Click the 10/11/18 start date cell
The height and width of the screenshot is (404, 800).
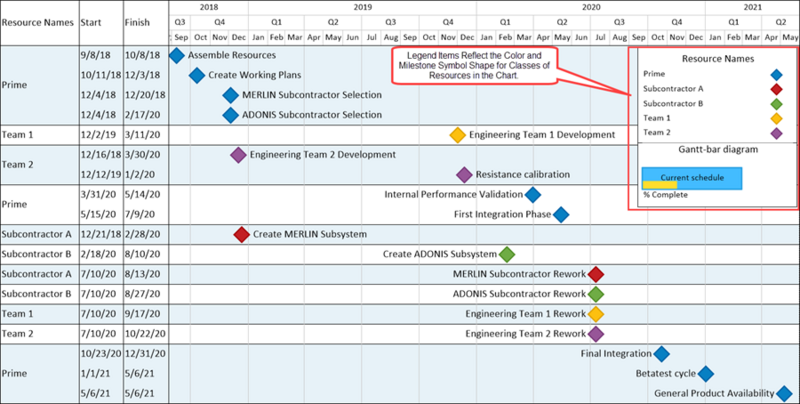101,75
